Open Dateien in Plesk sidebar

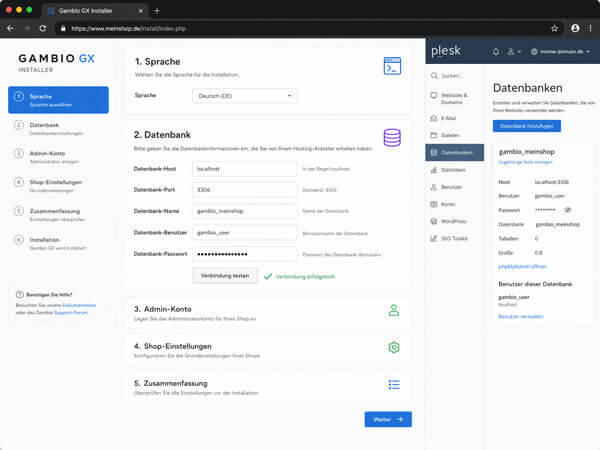(454, 135)
